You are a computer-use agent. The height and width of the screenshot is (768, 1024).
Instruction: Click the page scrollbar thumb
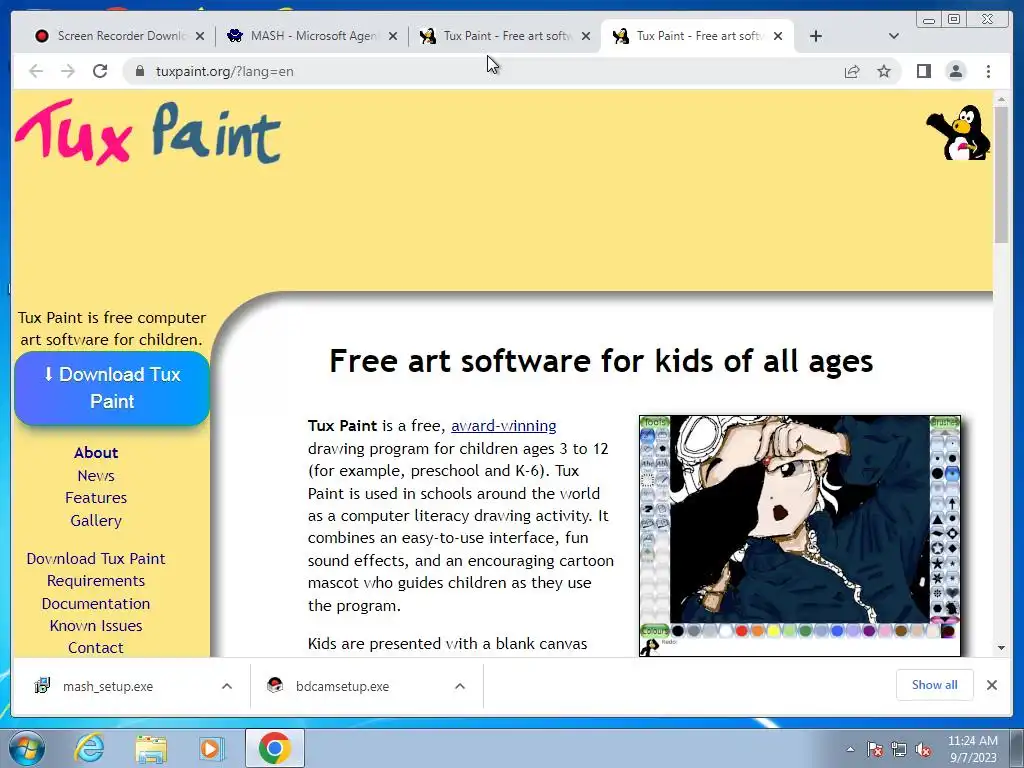coord(1001,173)
